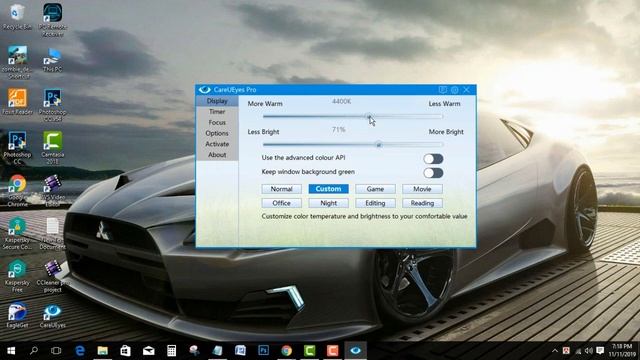This screenshot has width=640, height=360.
Task: Select the Photoshop CC 64 desktop icon
Action: point(53,105)
